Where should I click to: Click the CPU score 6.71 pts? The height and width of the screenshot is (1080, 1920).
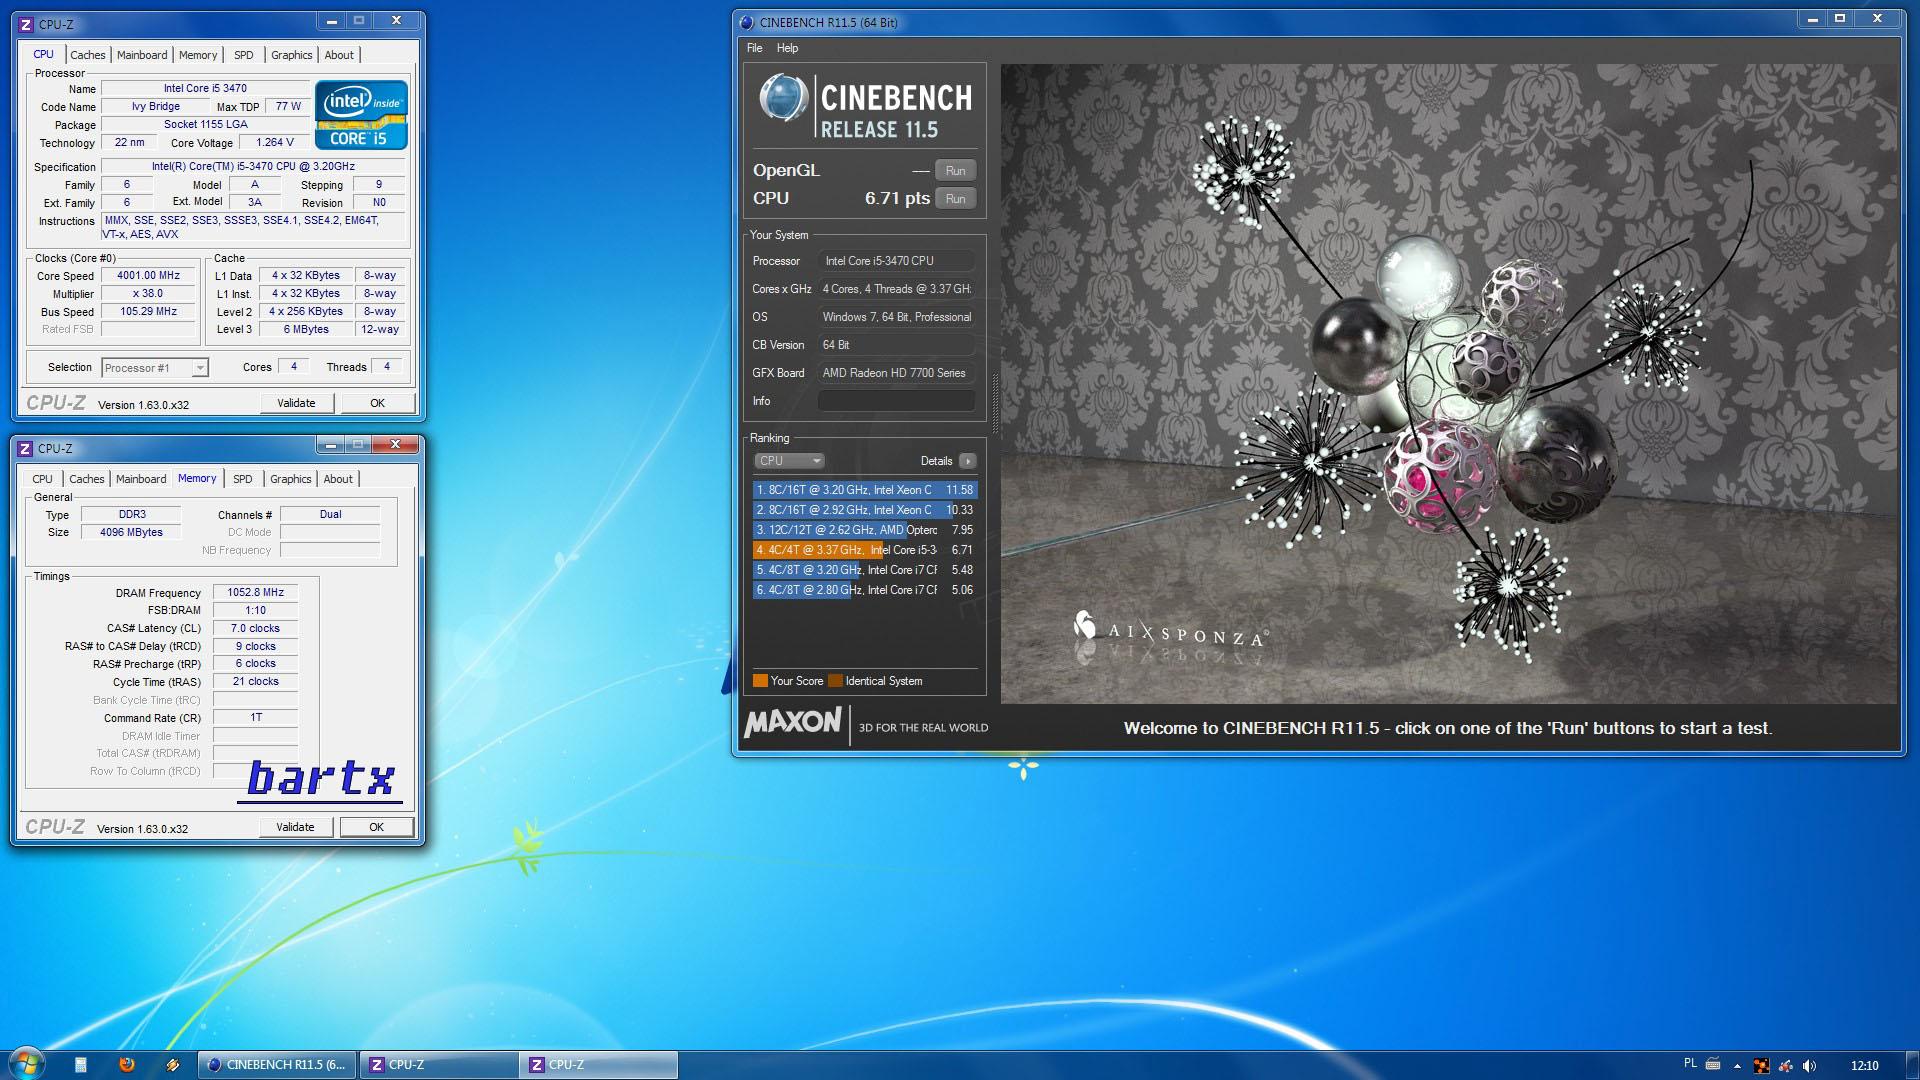pyautogui.click(x=897, y=199)
